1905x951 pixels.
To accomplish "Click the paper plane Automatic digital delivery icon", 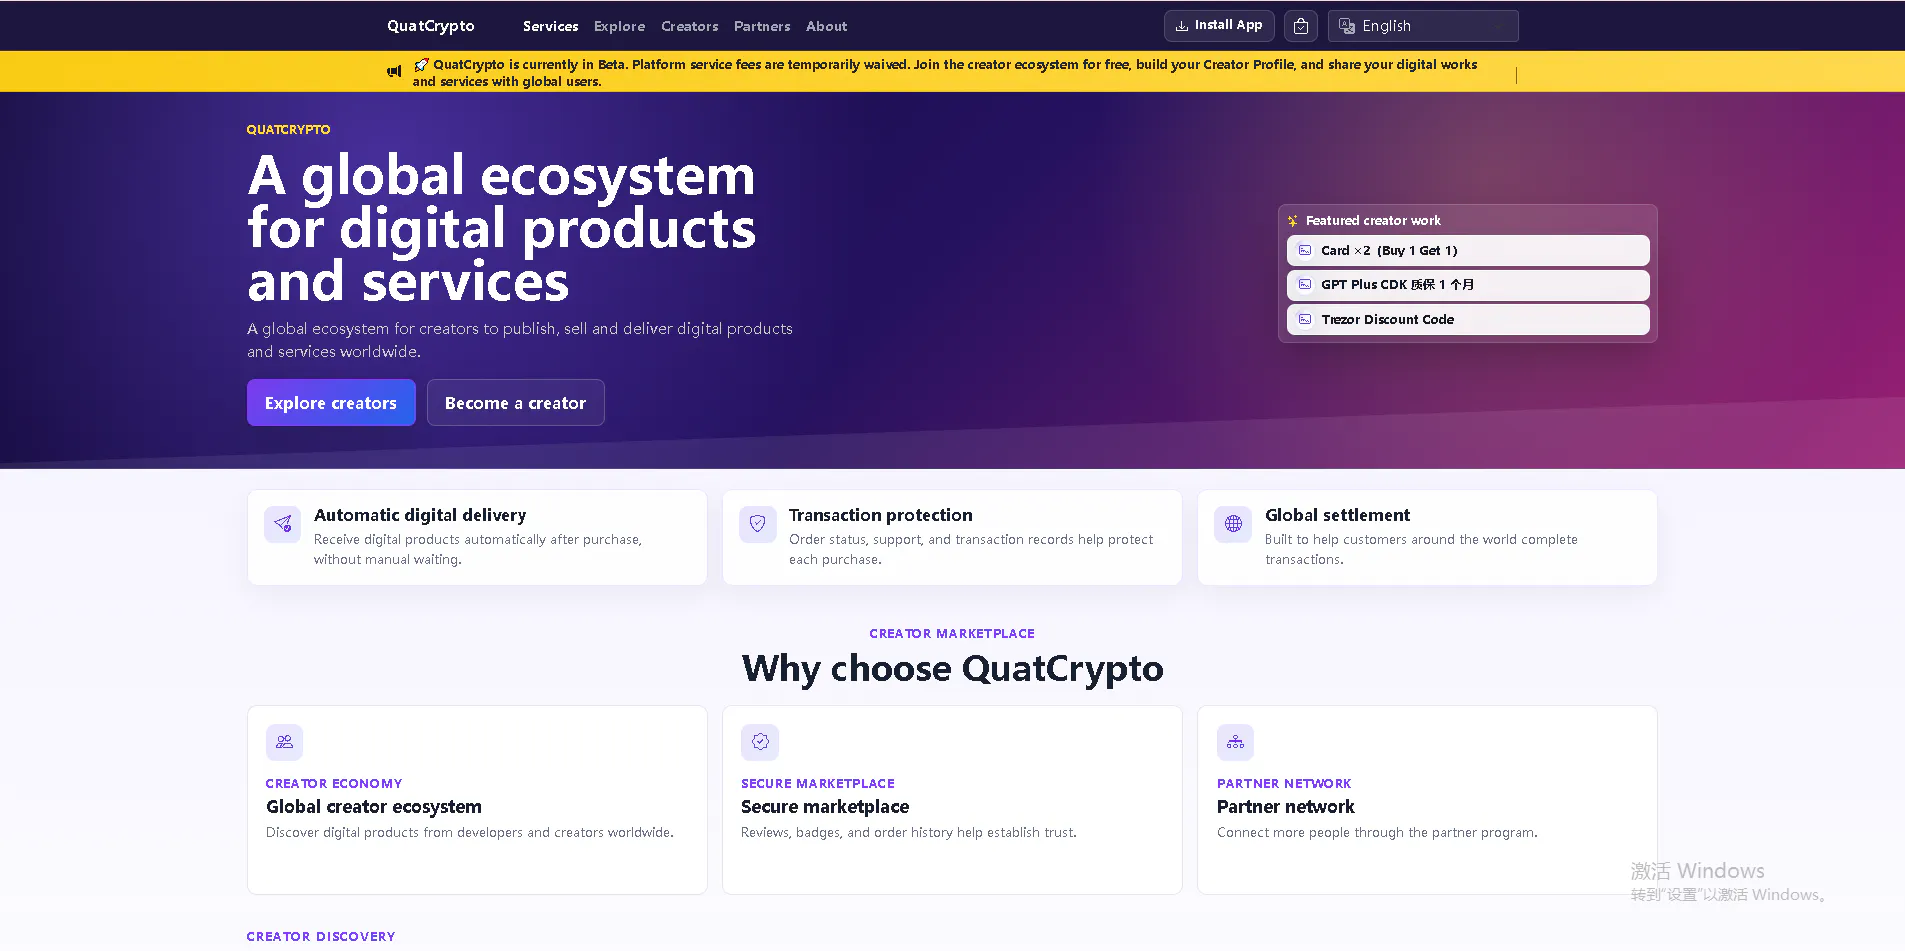I will pos(283,524).
